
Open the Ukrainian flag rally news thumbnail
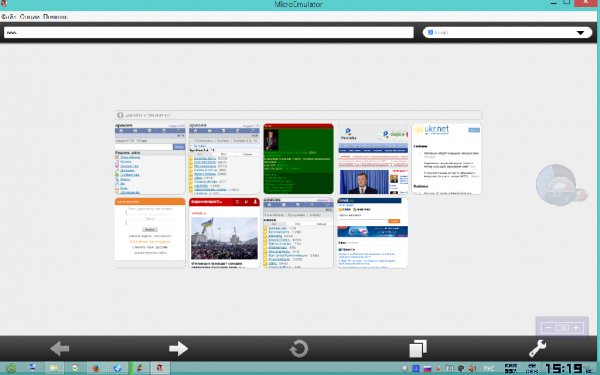[224, 233]
